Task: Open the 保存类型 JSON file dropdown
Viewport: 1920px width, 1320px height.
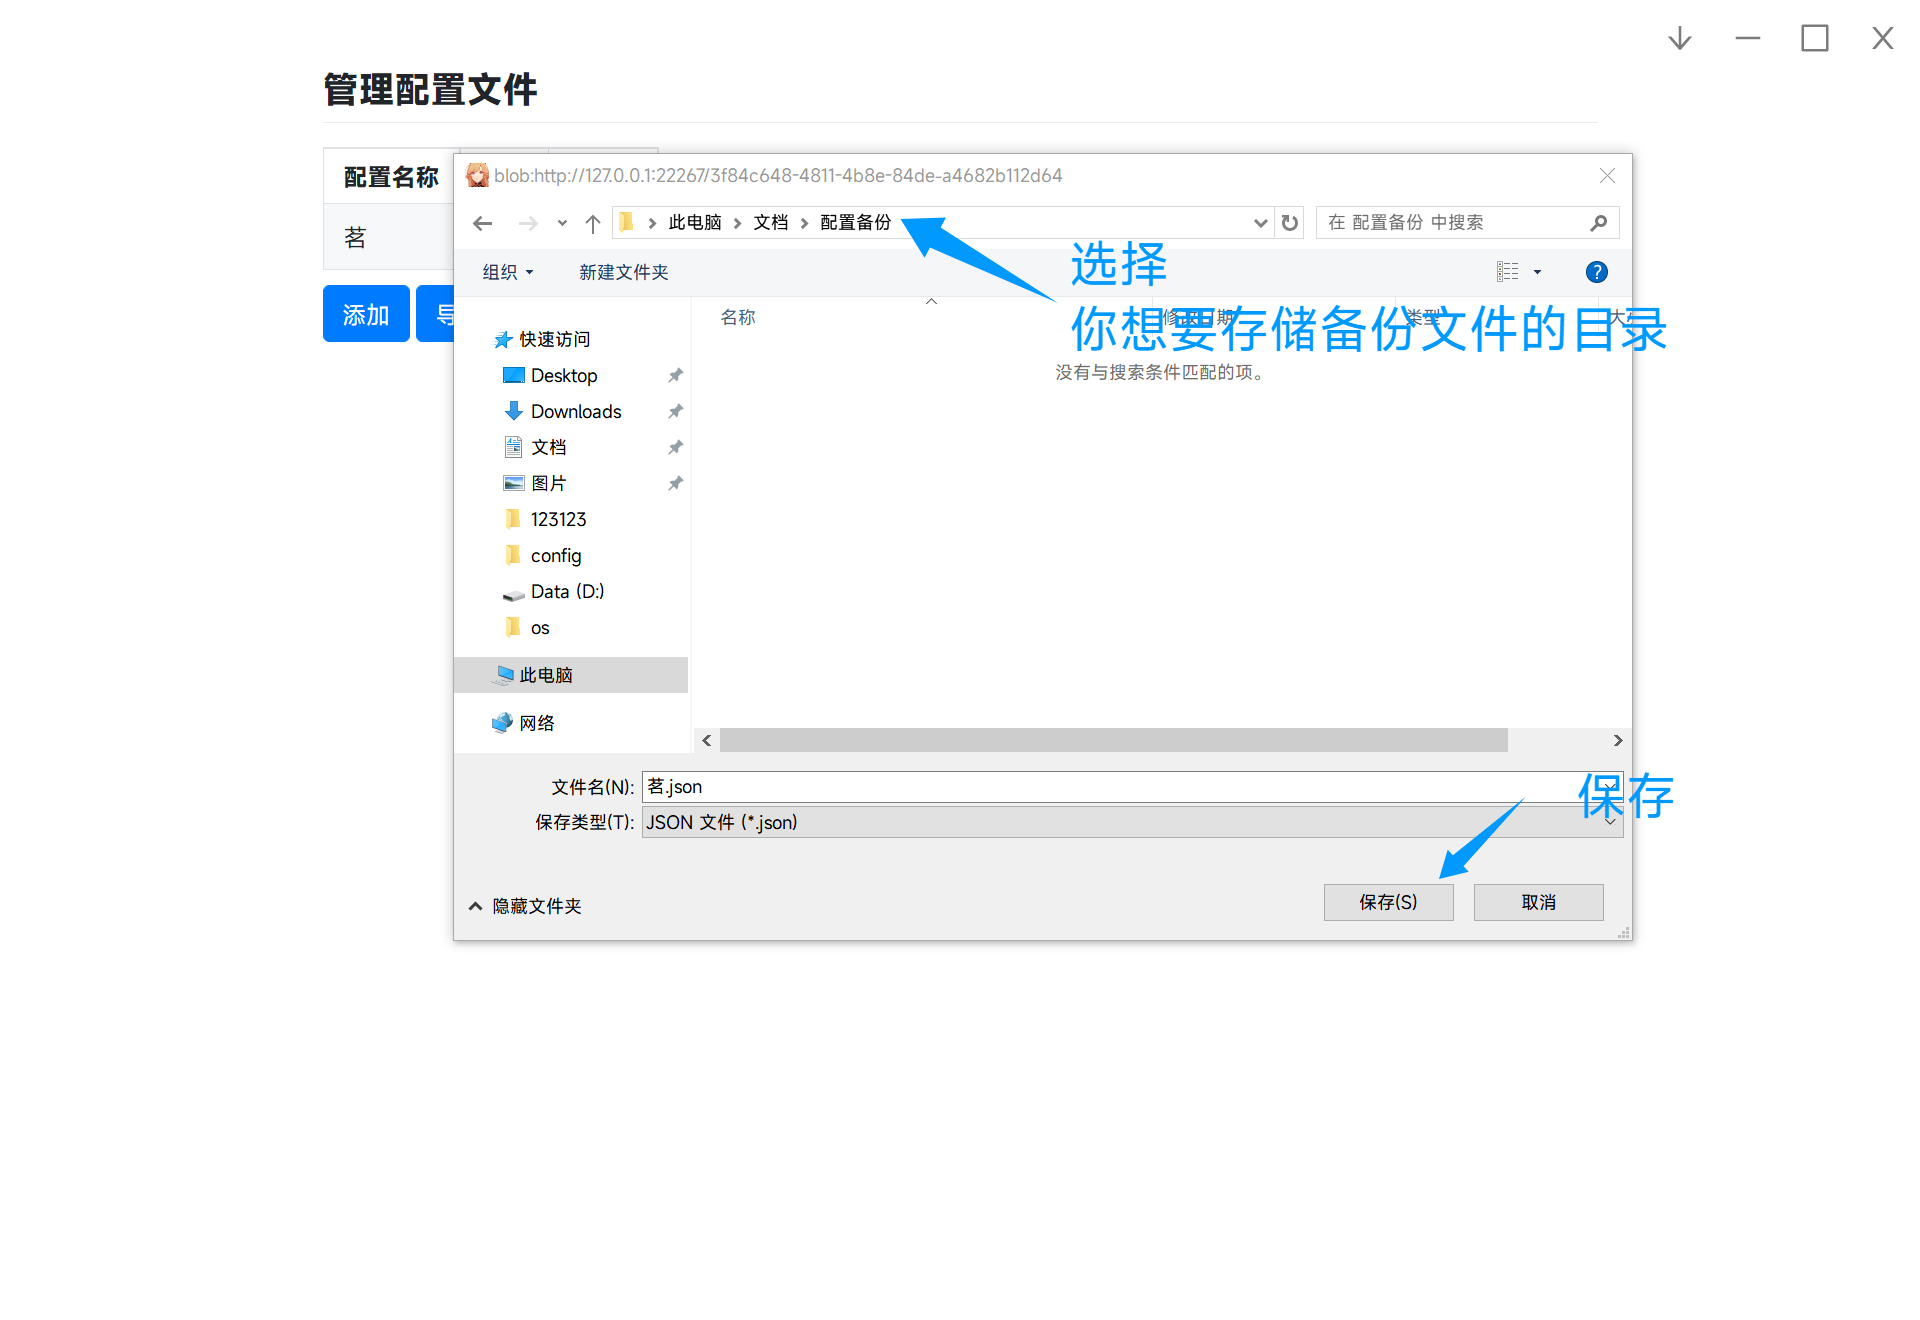Action: coord(1608,821)
